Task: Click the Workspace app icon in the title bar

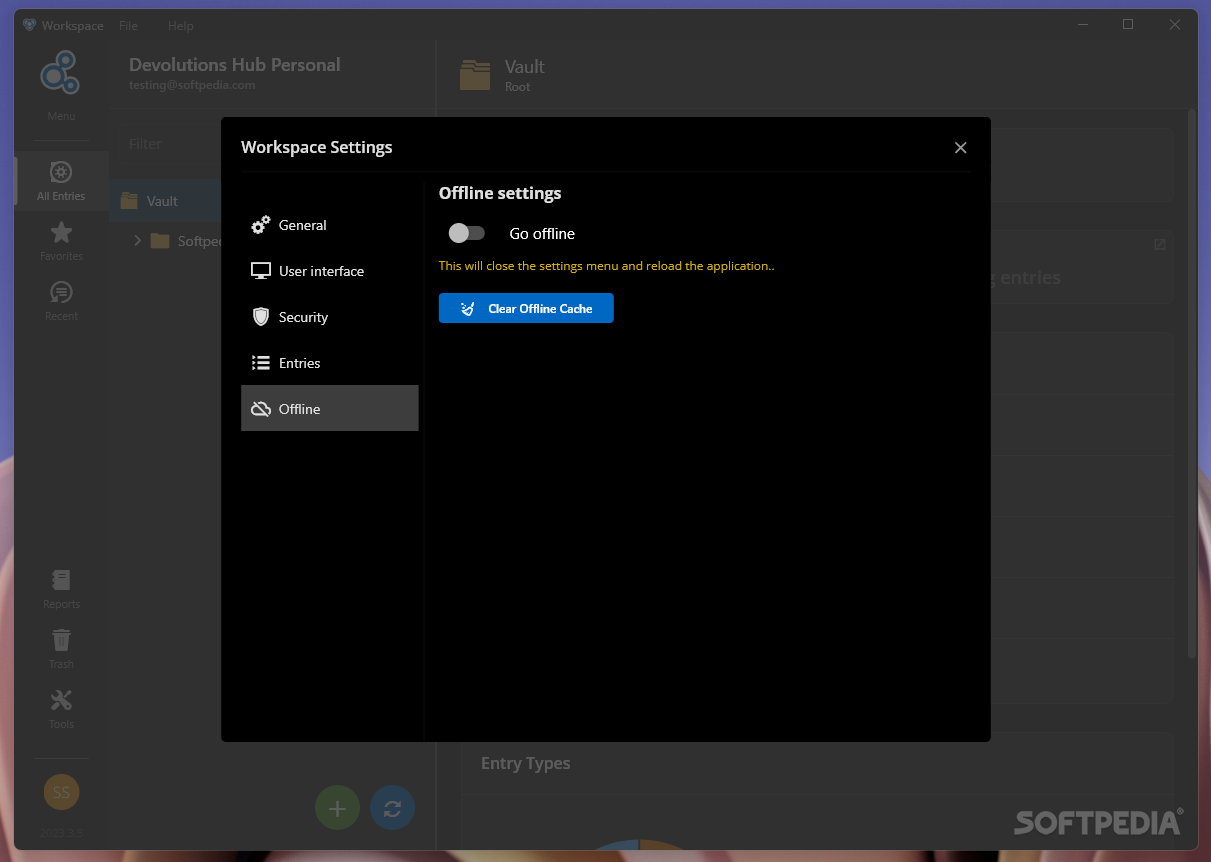Action: point(30,25)
